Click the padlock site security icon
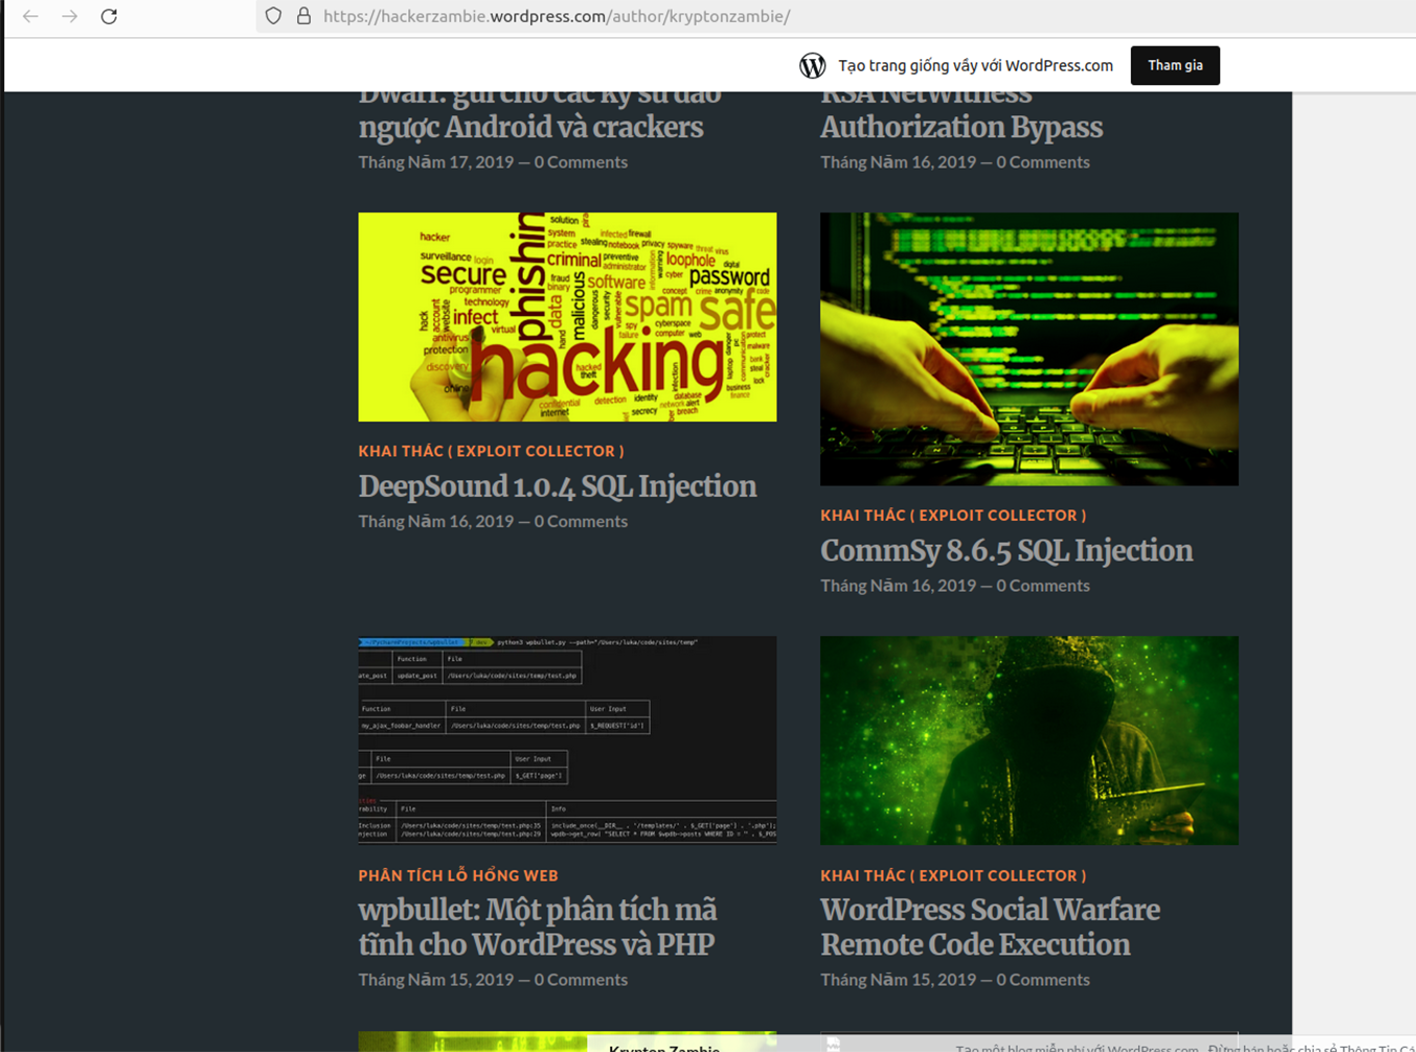Viewport: 1416px width, 1052px height. pos(304,16)
